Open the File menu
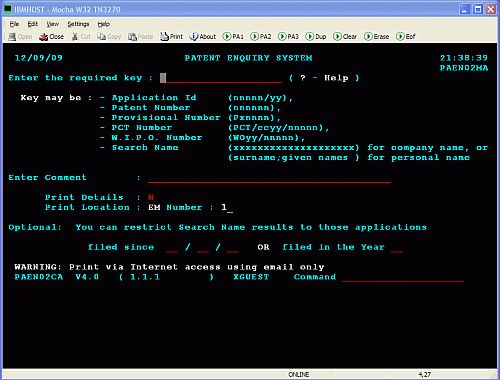 (14, 24)
